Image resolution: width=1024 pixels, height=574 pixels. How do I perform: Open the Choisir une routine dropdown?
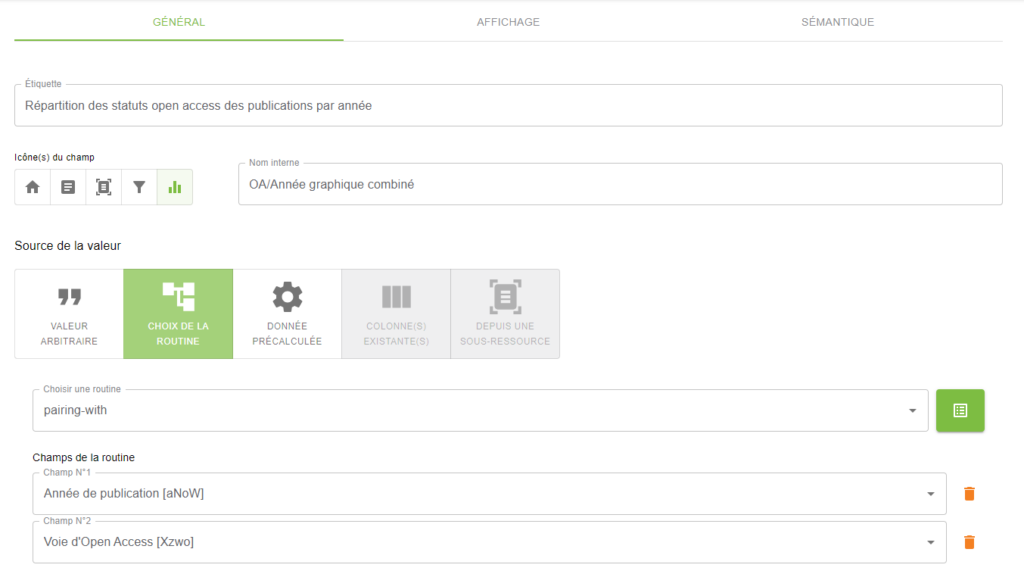tap(480, 410)
